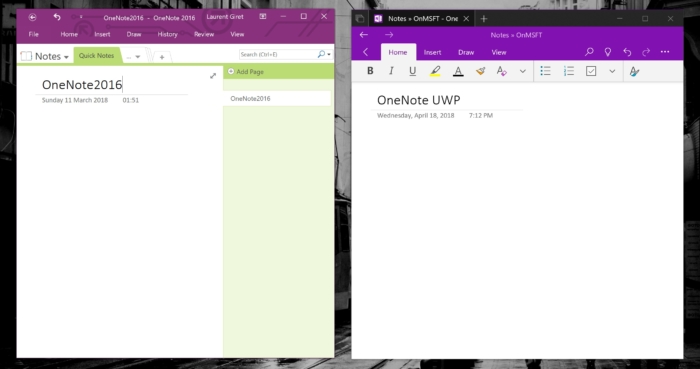This screenshot has height=369, width=700.
Task: Click the tabs overview icon in UWP window
Action: coord(360,19)
